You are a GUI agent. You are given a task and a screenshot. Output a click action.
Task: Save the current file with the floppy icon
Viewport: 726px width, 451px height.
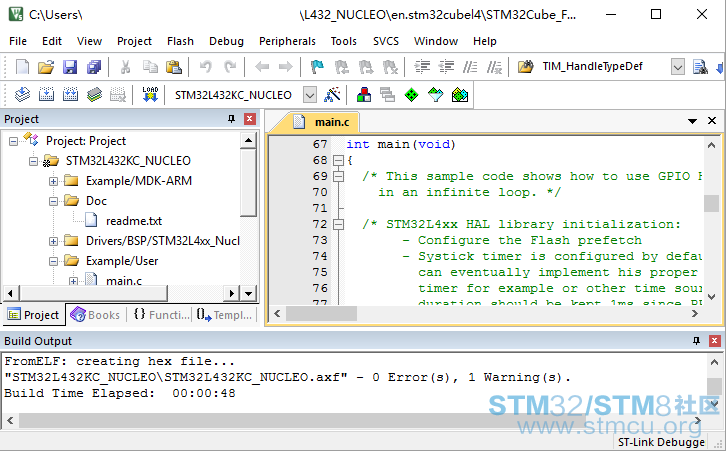70,67
